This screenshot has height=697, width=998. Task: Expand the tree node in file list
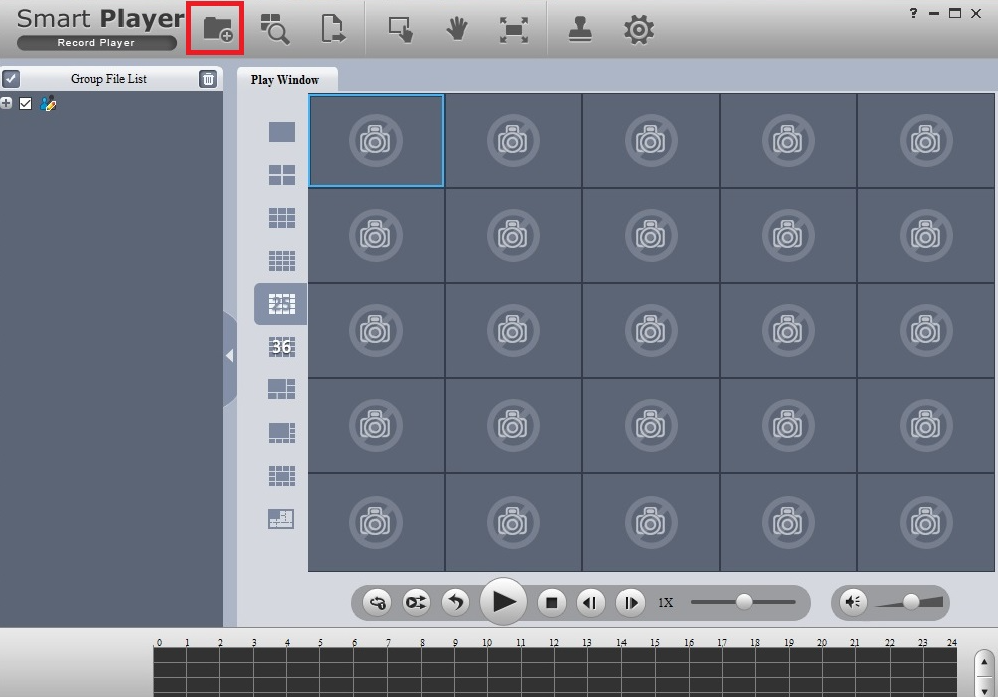pyautogui.click(x=6, y=103)
